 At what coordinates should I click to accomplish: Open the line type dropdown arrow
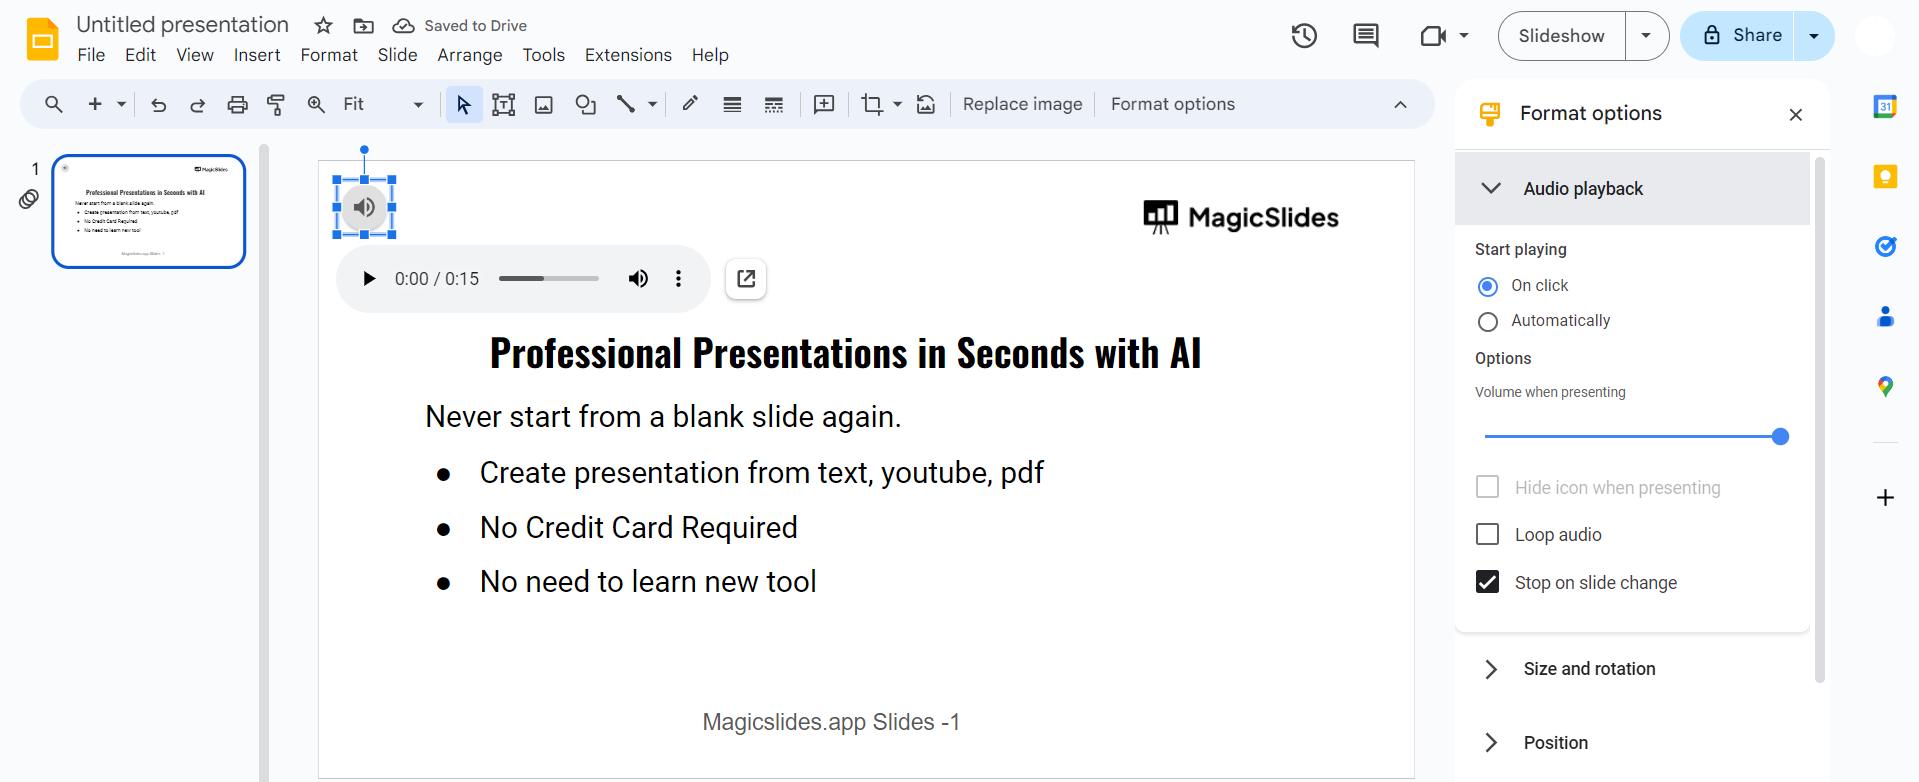click(x=652, y=104)
